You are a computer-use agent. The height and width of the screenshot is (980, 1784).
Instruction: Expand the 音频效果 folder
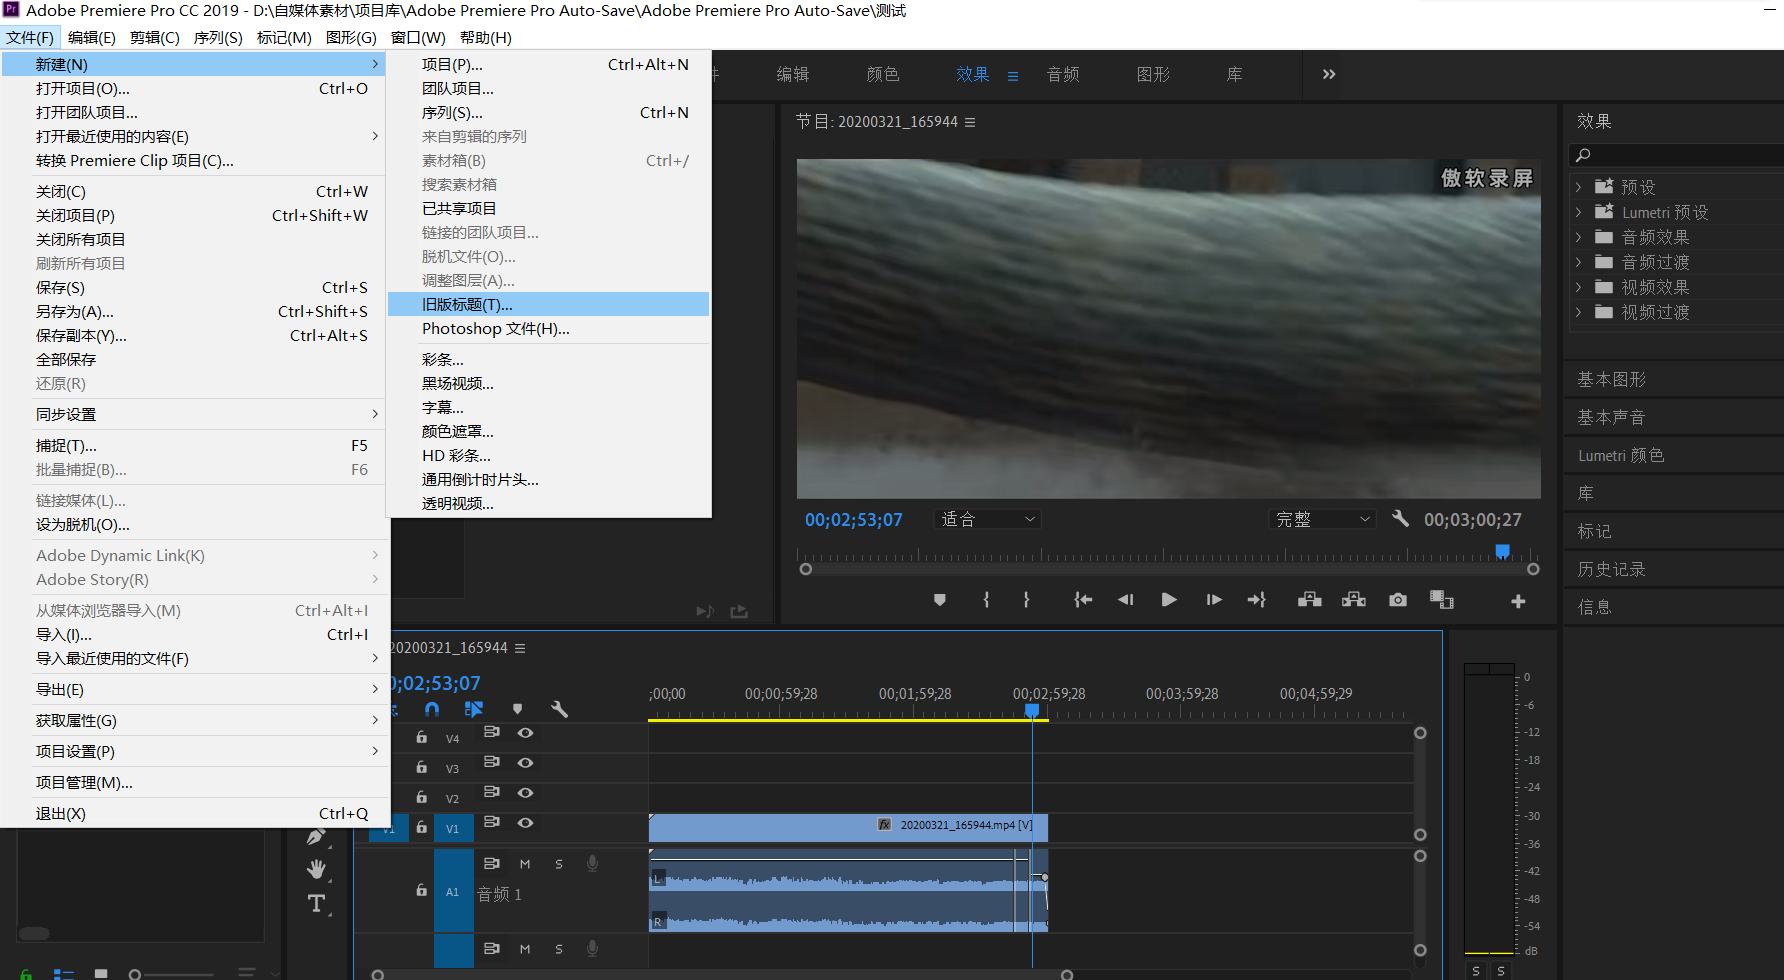(x=1579, y=237)
